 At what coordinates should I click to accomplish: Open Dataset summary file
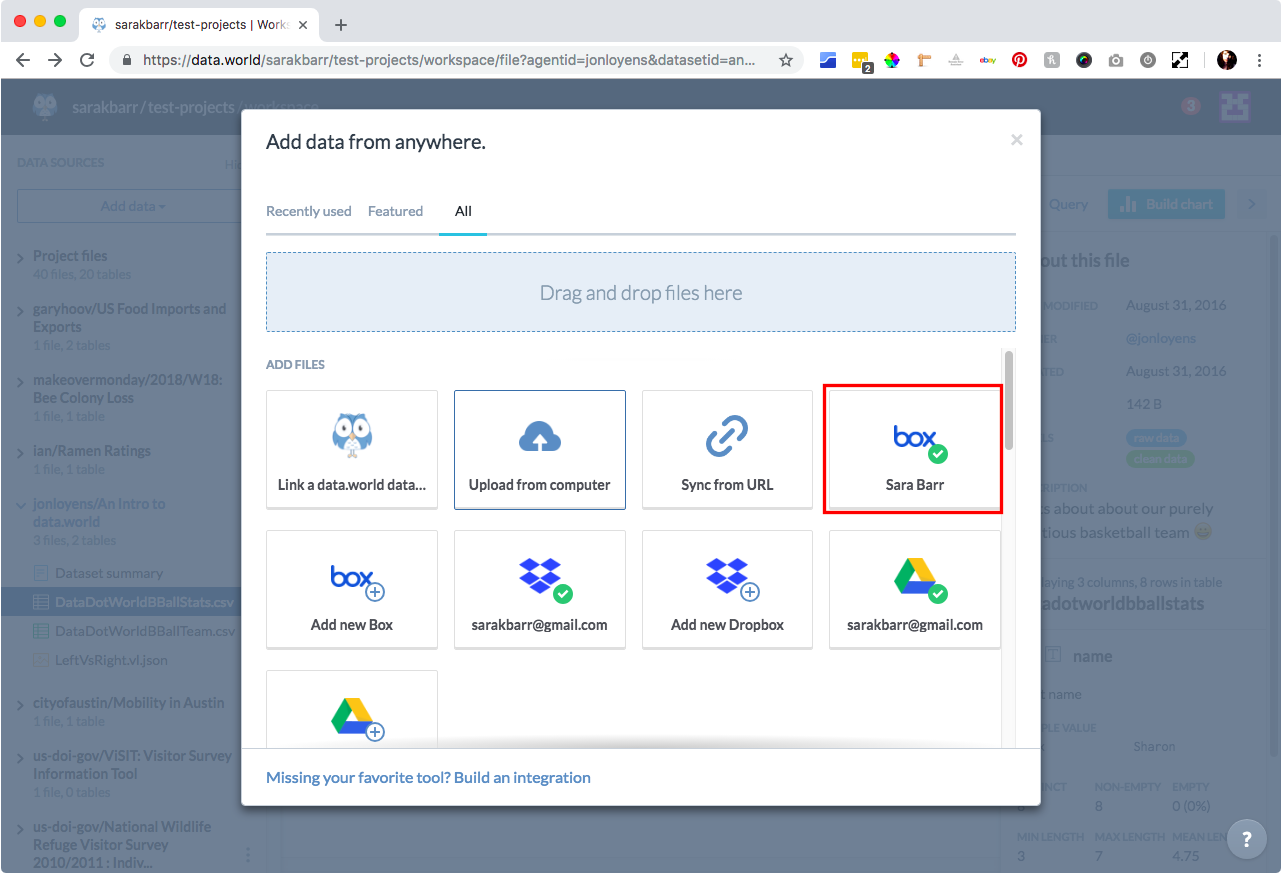tap(109, 573)
